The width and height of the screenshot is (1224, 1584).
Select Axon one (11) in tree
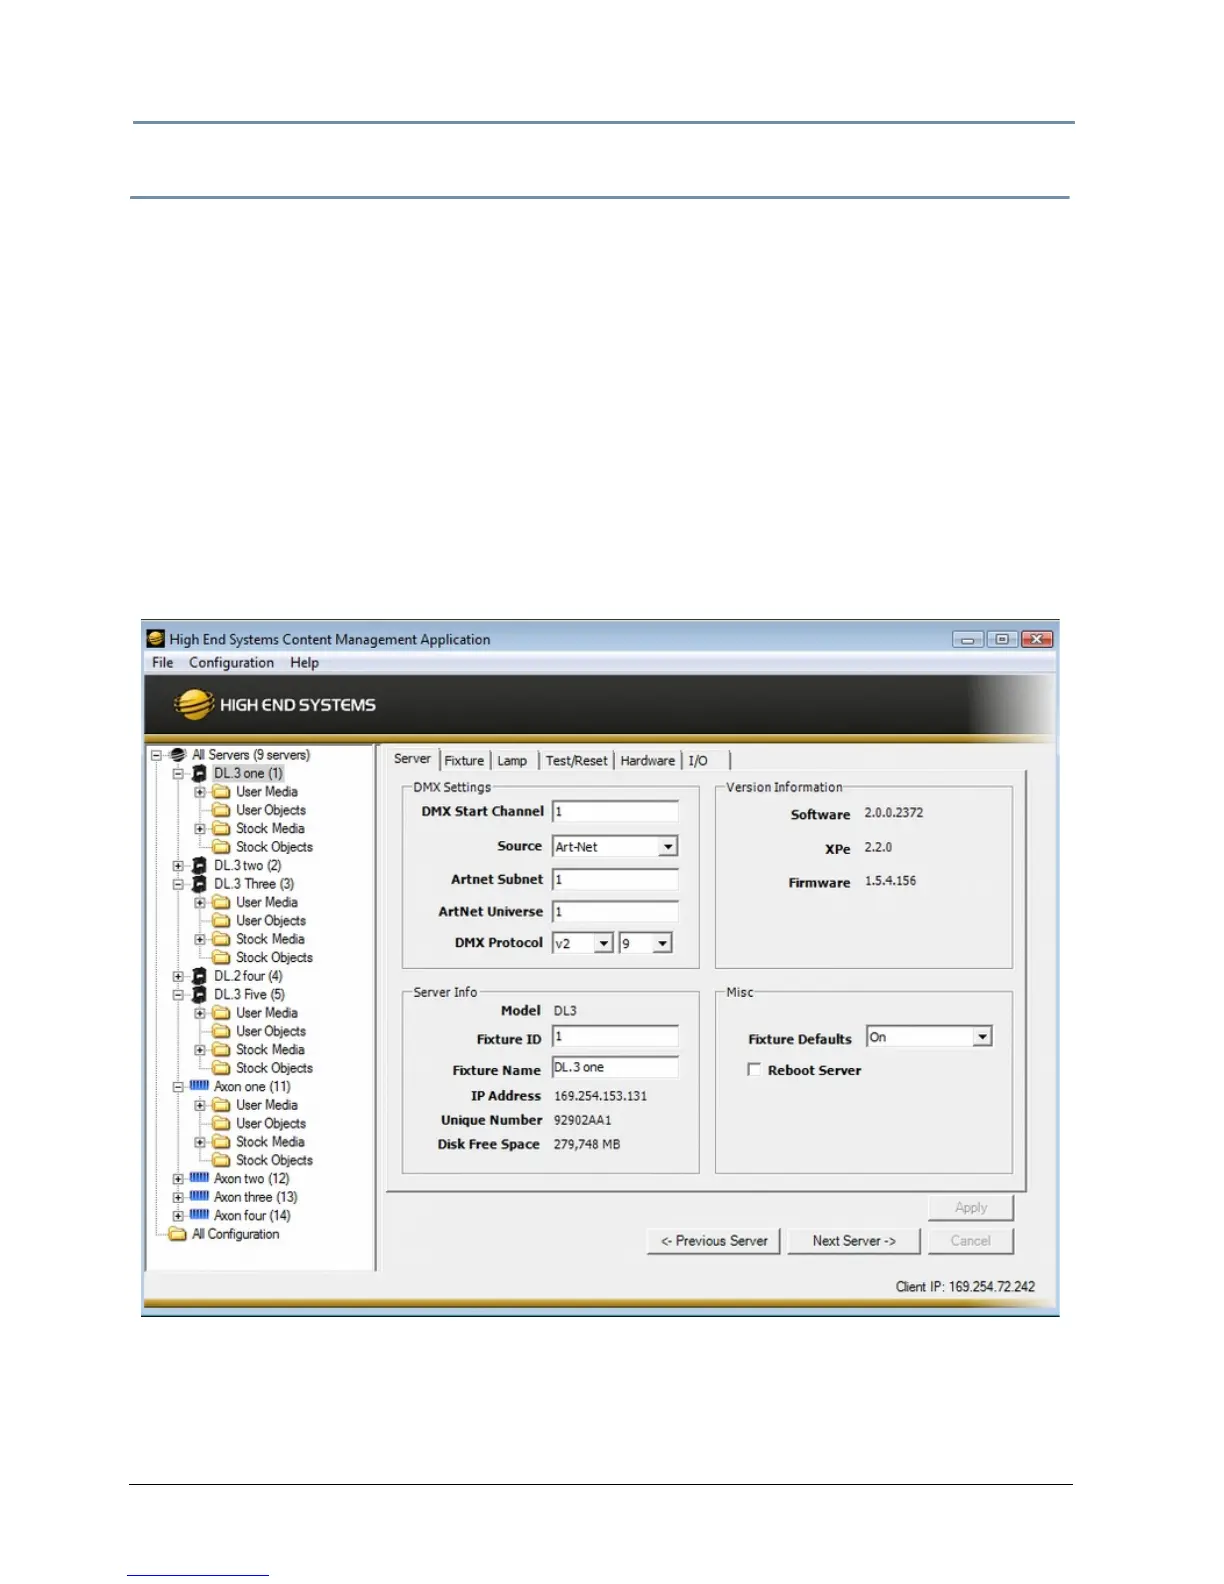coord(252,1087)
